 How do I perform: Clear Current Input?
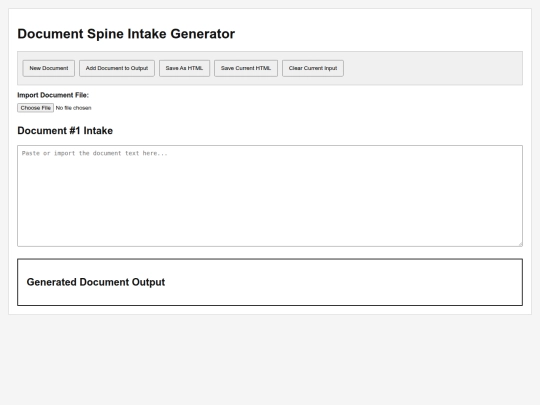[x=313, y=68]
